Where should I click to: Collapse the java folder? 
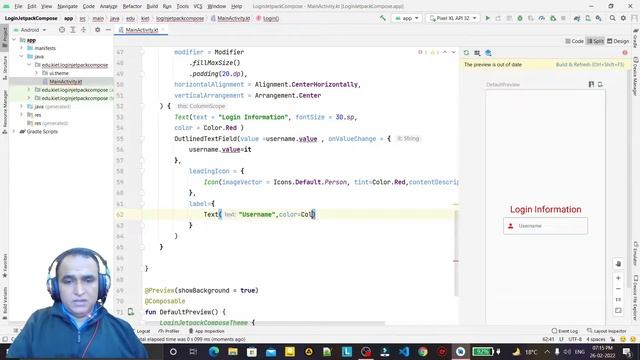click(22, 56)
